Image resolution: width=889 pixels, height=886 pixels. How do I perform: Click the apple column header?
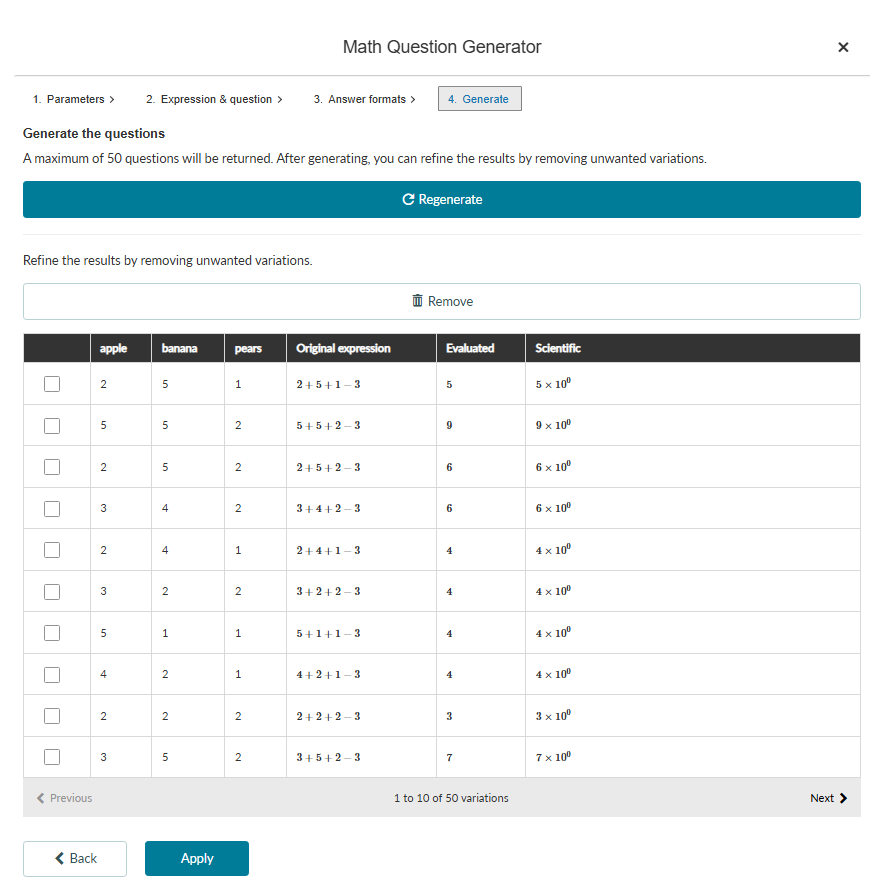click(114, 348)
